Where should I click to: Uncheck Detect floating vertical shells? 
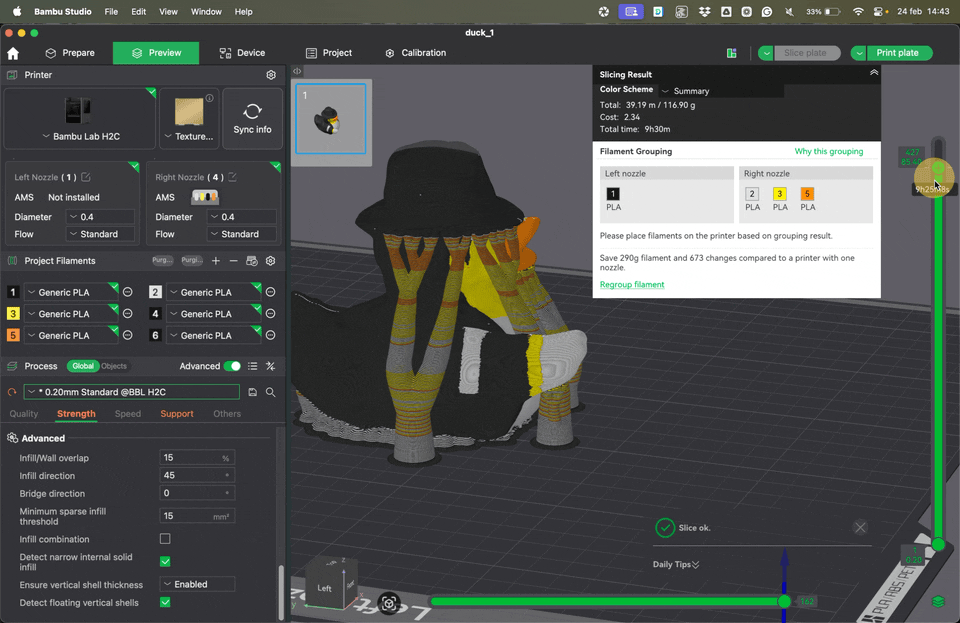pyautogui.click(x=165, y=603)
